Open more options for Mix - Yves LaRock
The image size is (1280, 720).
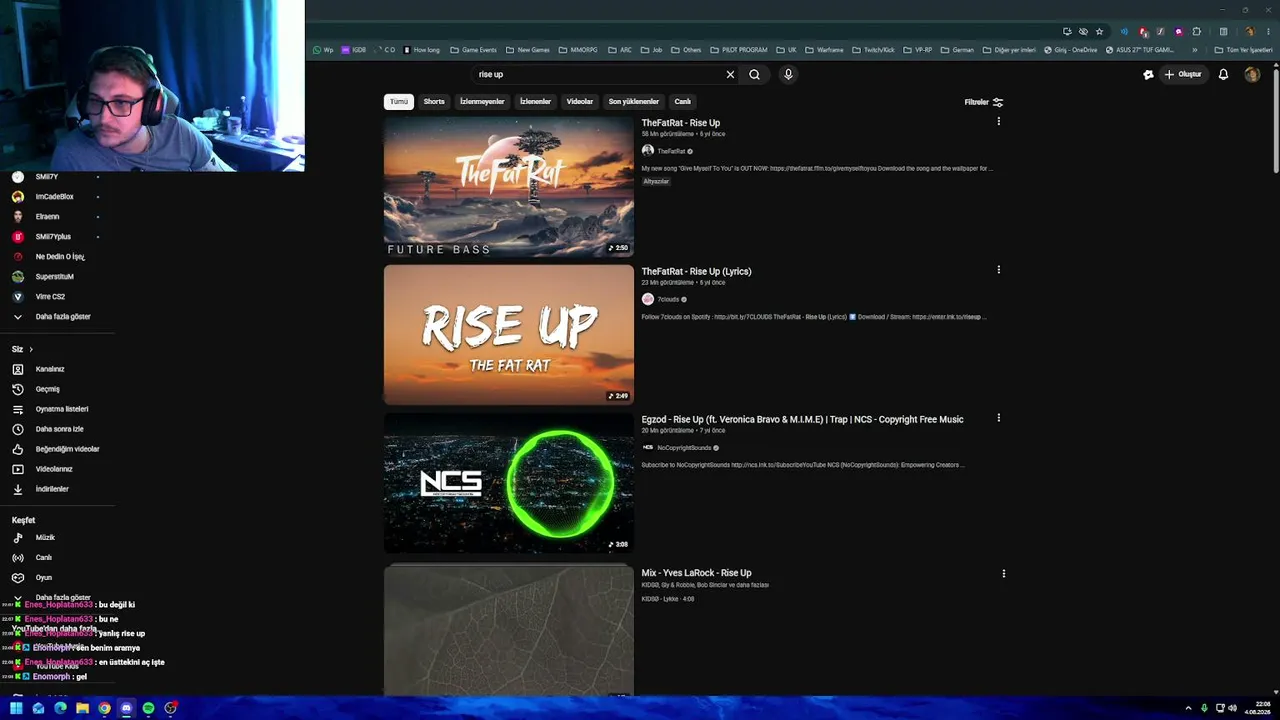tap(1003, 574)
